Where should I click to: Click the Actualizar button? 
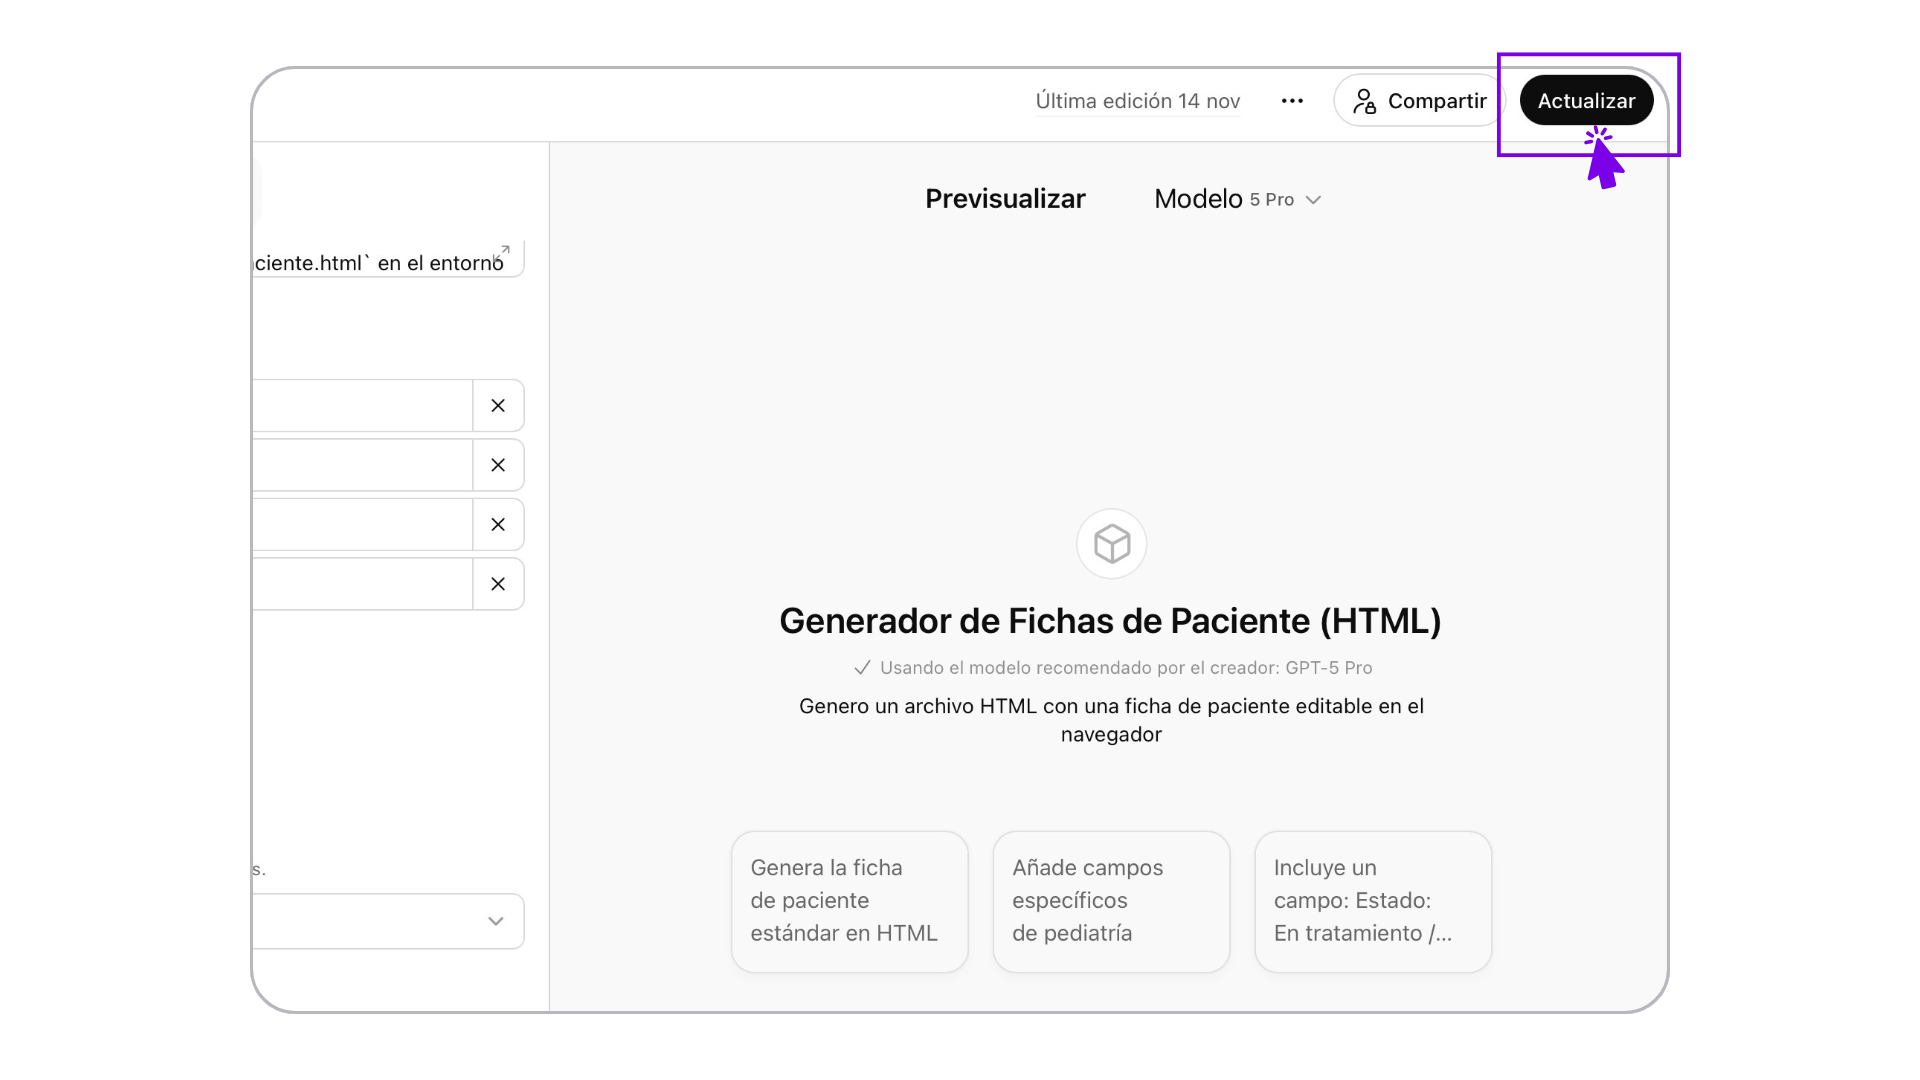point(1586,101)
